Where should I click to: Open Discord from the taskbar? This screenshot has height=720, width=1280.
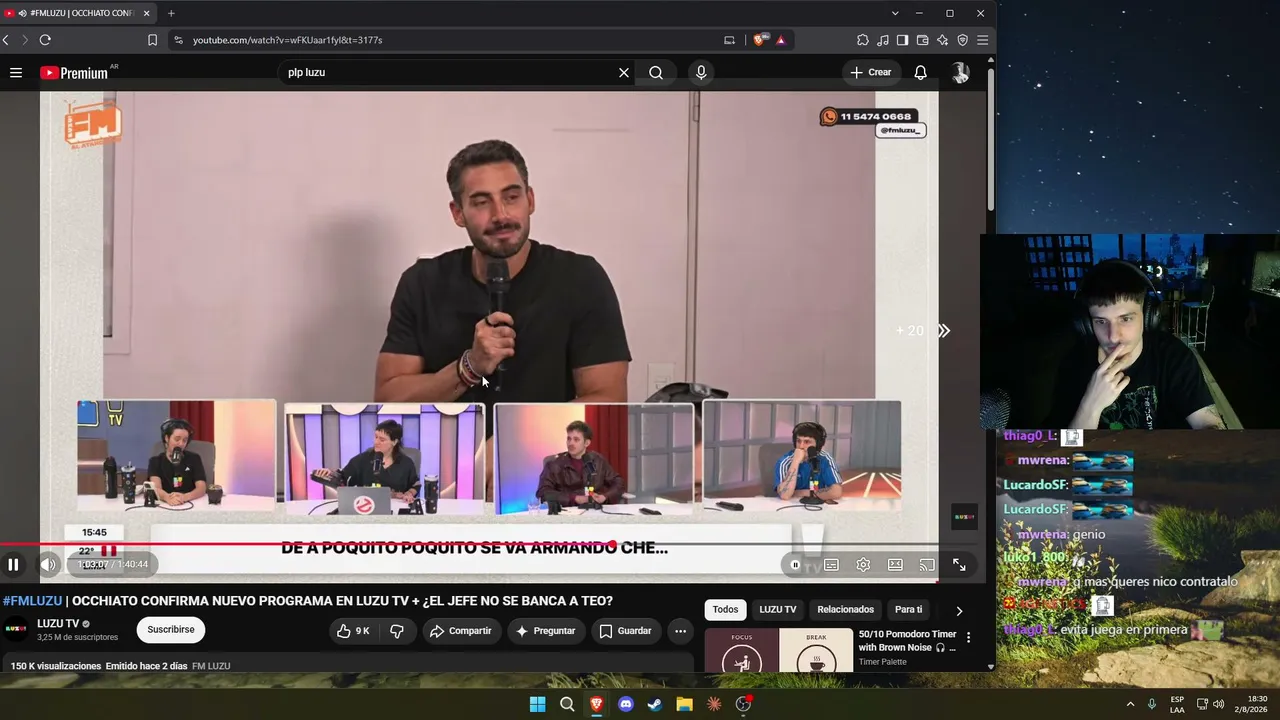(626, 704)
